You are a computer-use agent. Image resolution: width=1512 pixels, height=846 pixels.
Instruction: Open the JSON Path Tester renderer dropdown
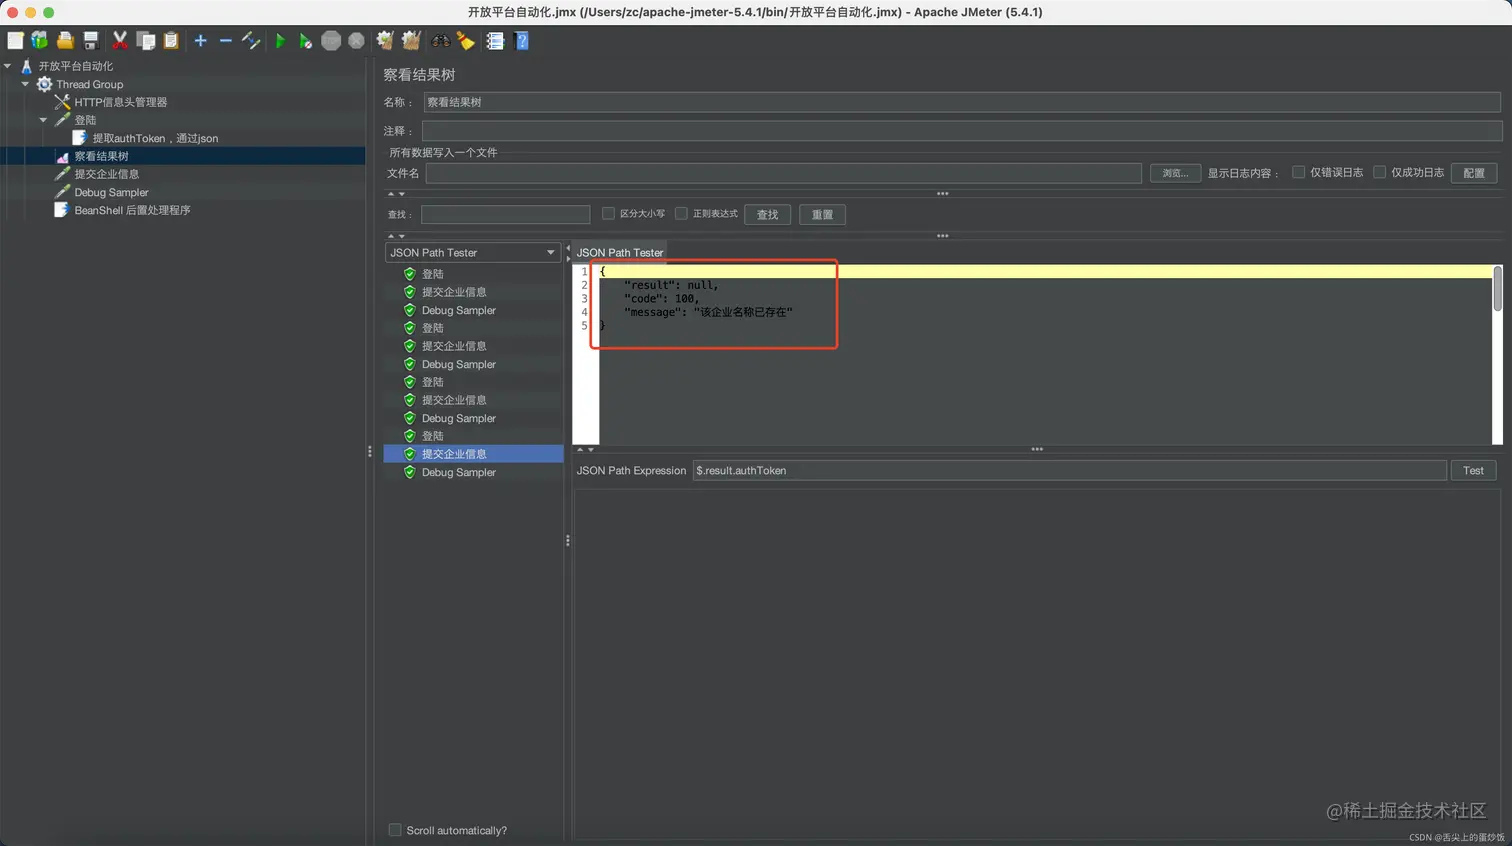click(471, 253)
